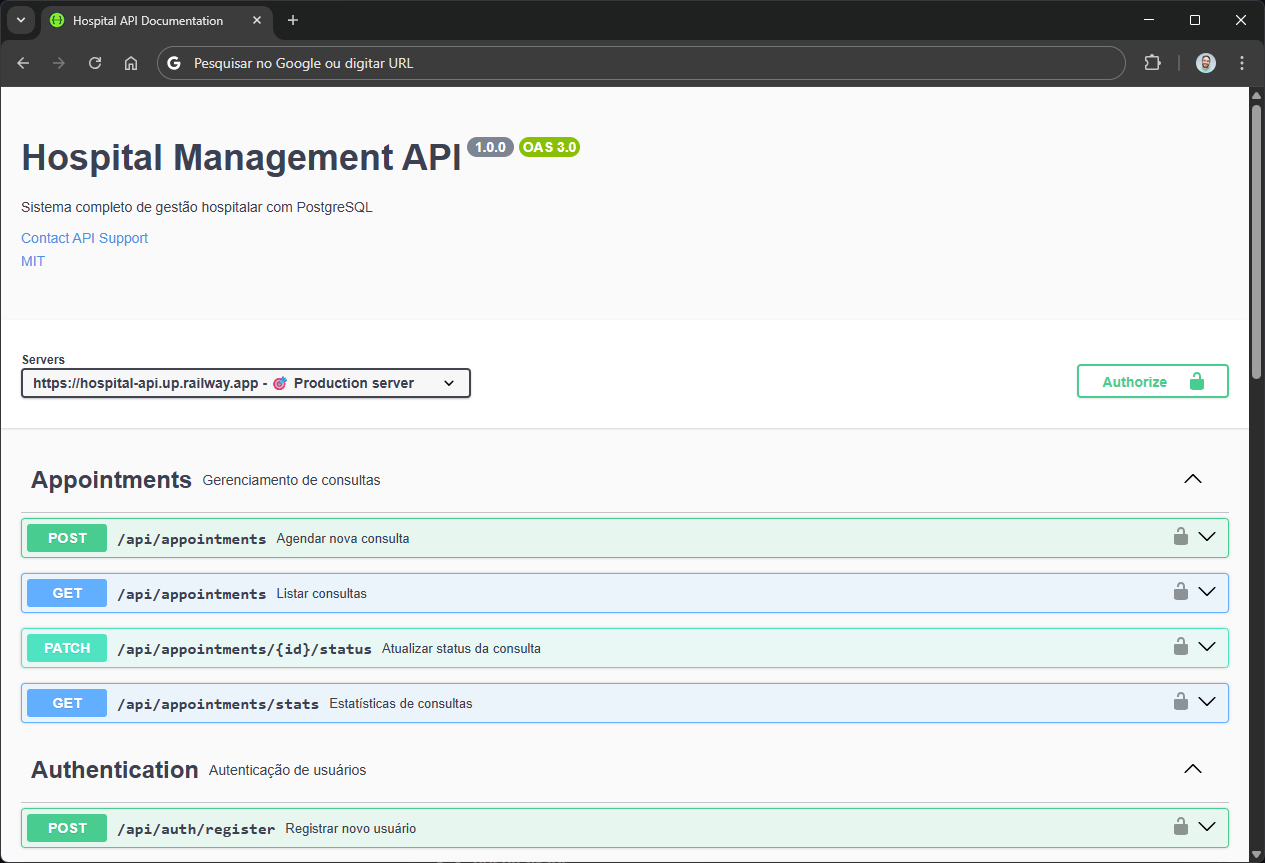Open the Contact API Support link
Image resolution: width=1265 pixels, height=863 pixels.
[x=85, y=238]
